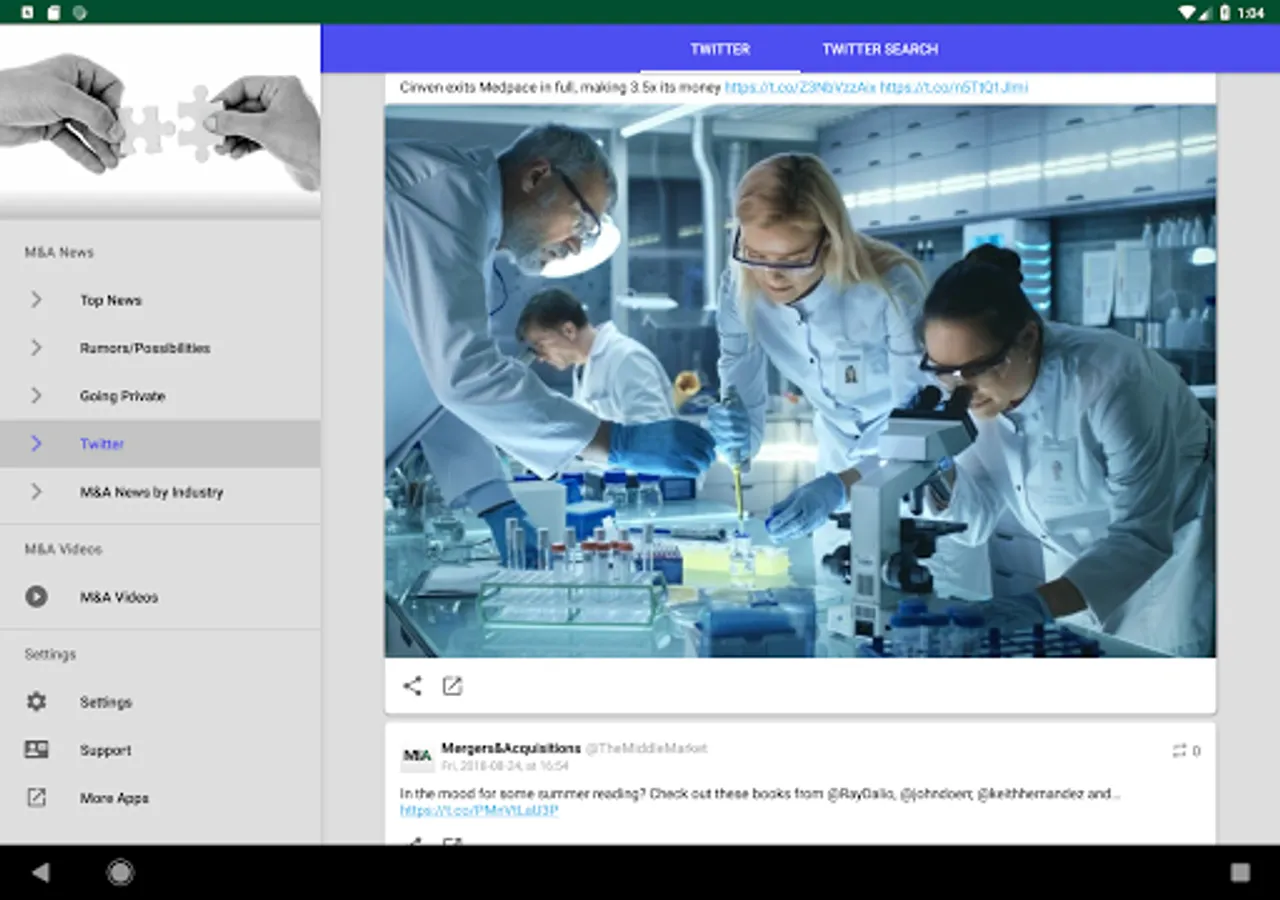Open the t.co/n5Tt link in Cinven tweet
Screen dimensions: 1280x900
pyautogui.click(x=954, y=88)
